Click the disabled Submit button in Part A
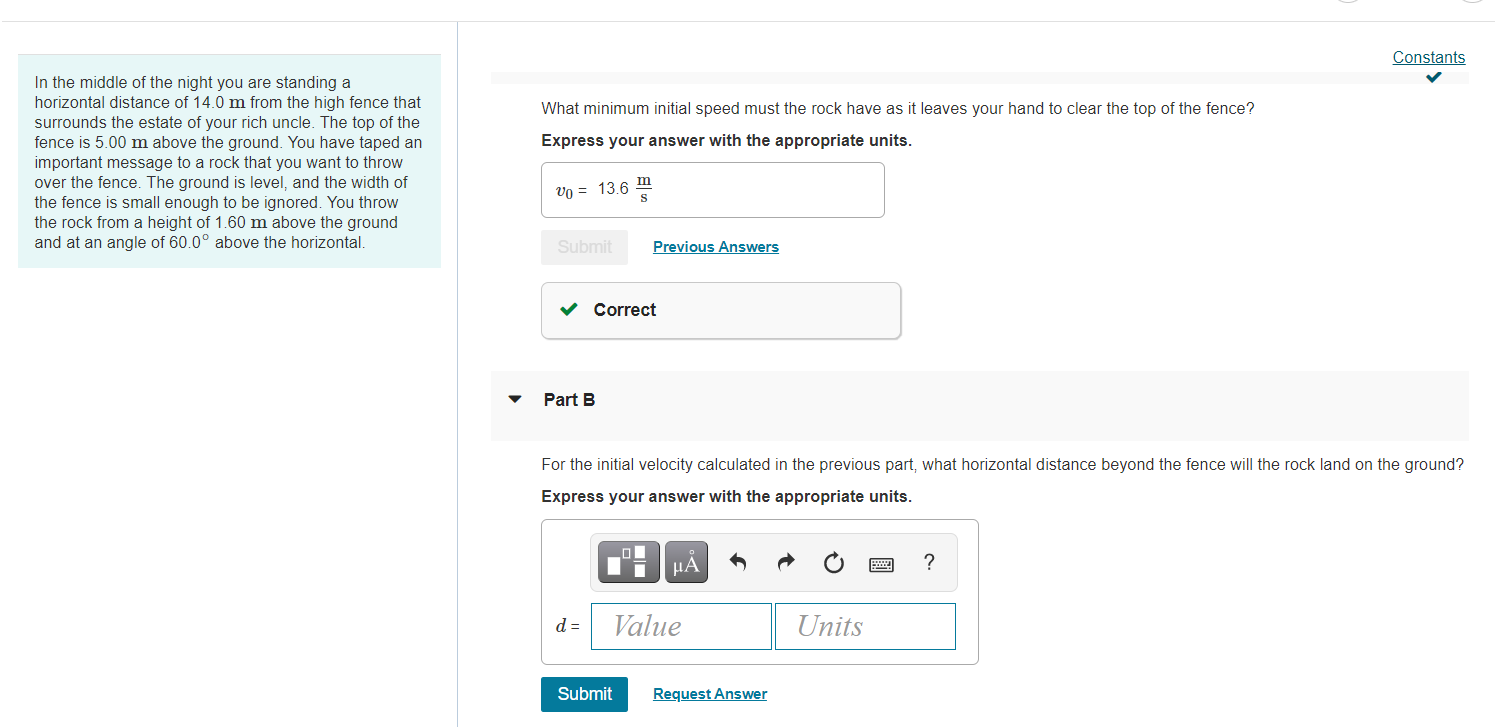 pyautogui.click(x=584, y=246)
